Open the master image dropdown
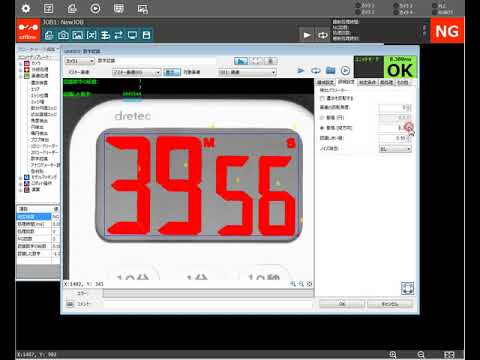 click(136, 72)
